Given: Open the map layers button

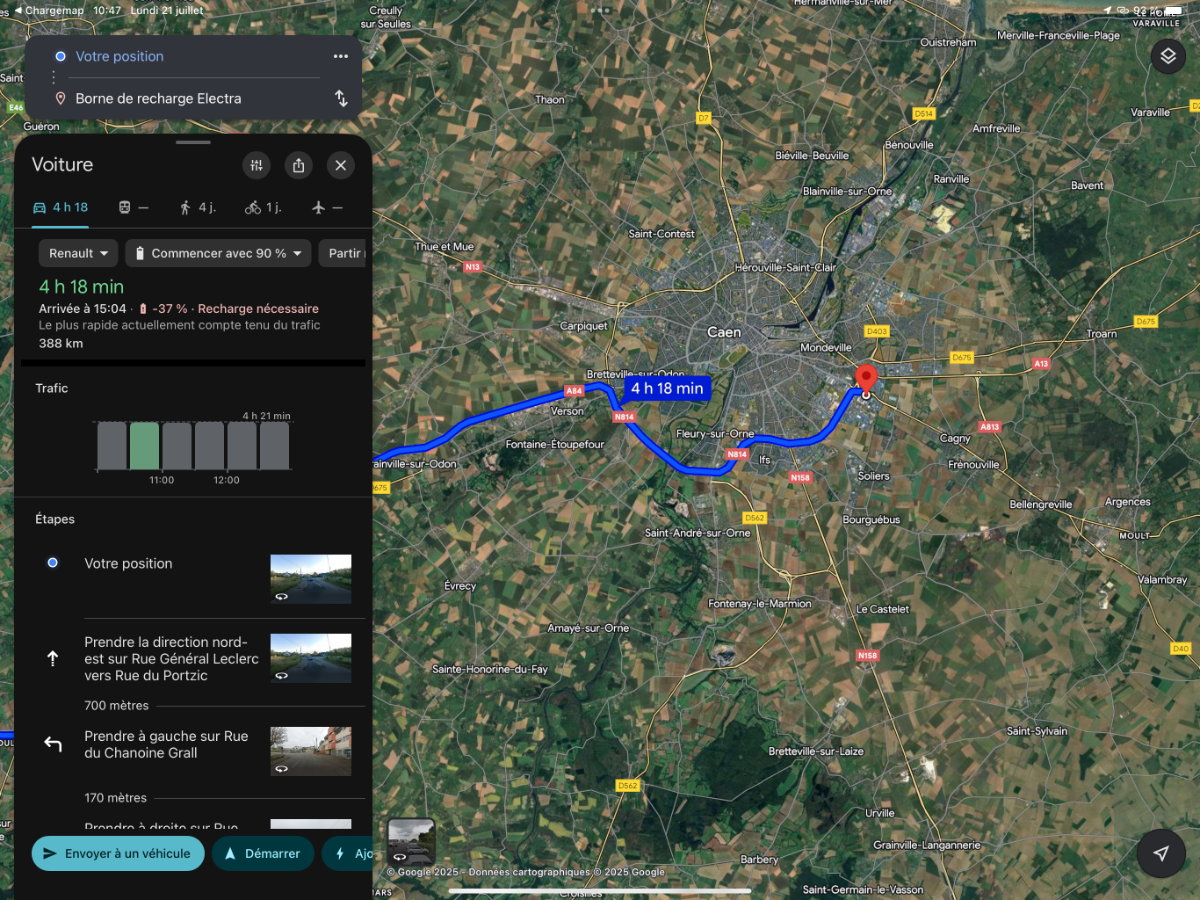Looking at the screenshot, I should [x=1167, y=57].
